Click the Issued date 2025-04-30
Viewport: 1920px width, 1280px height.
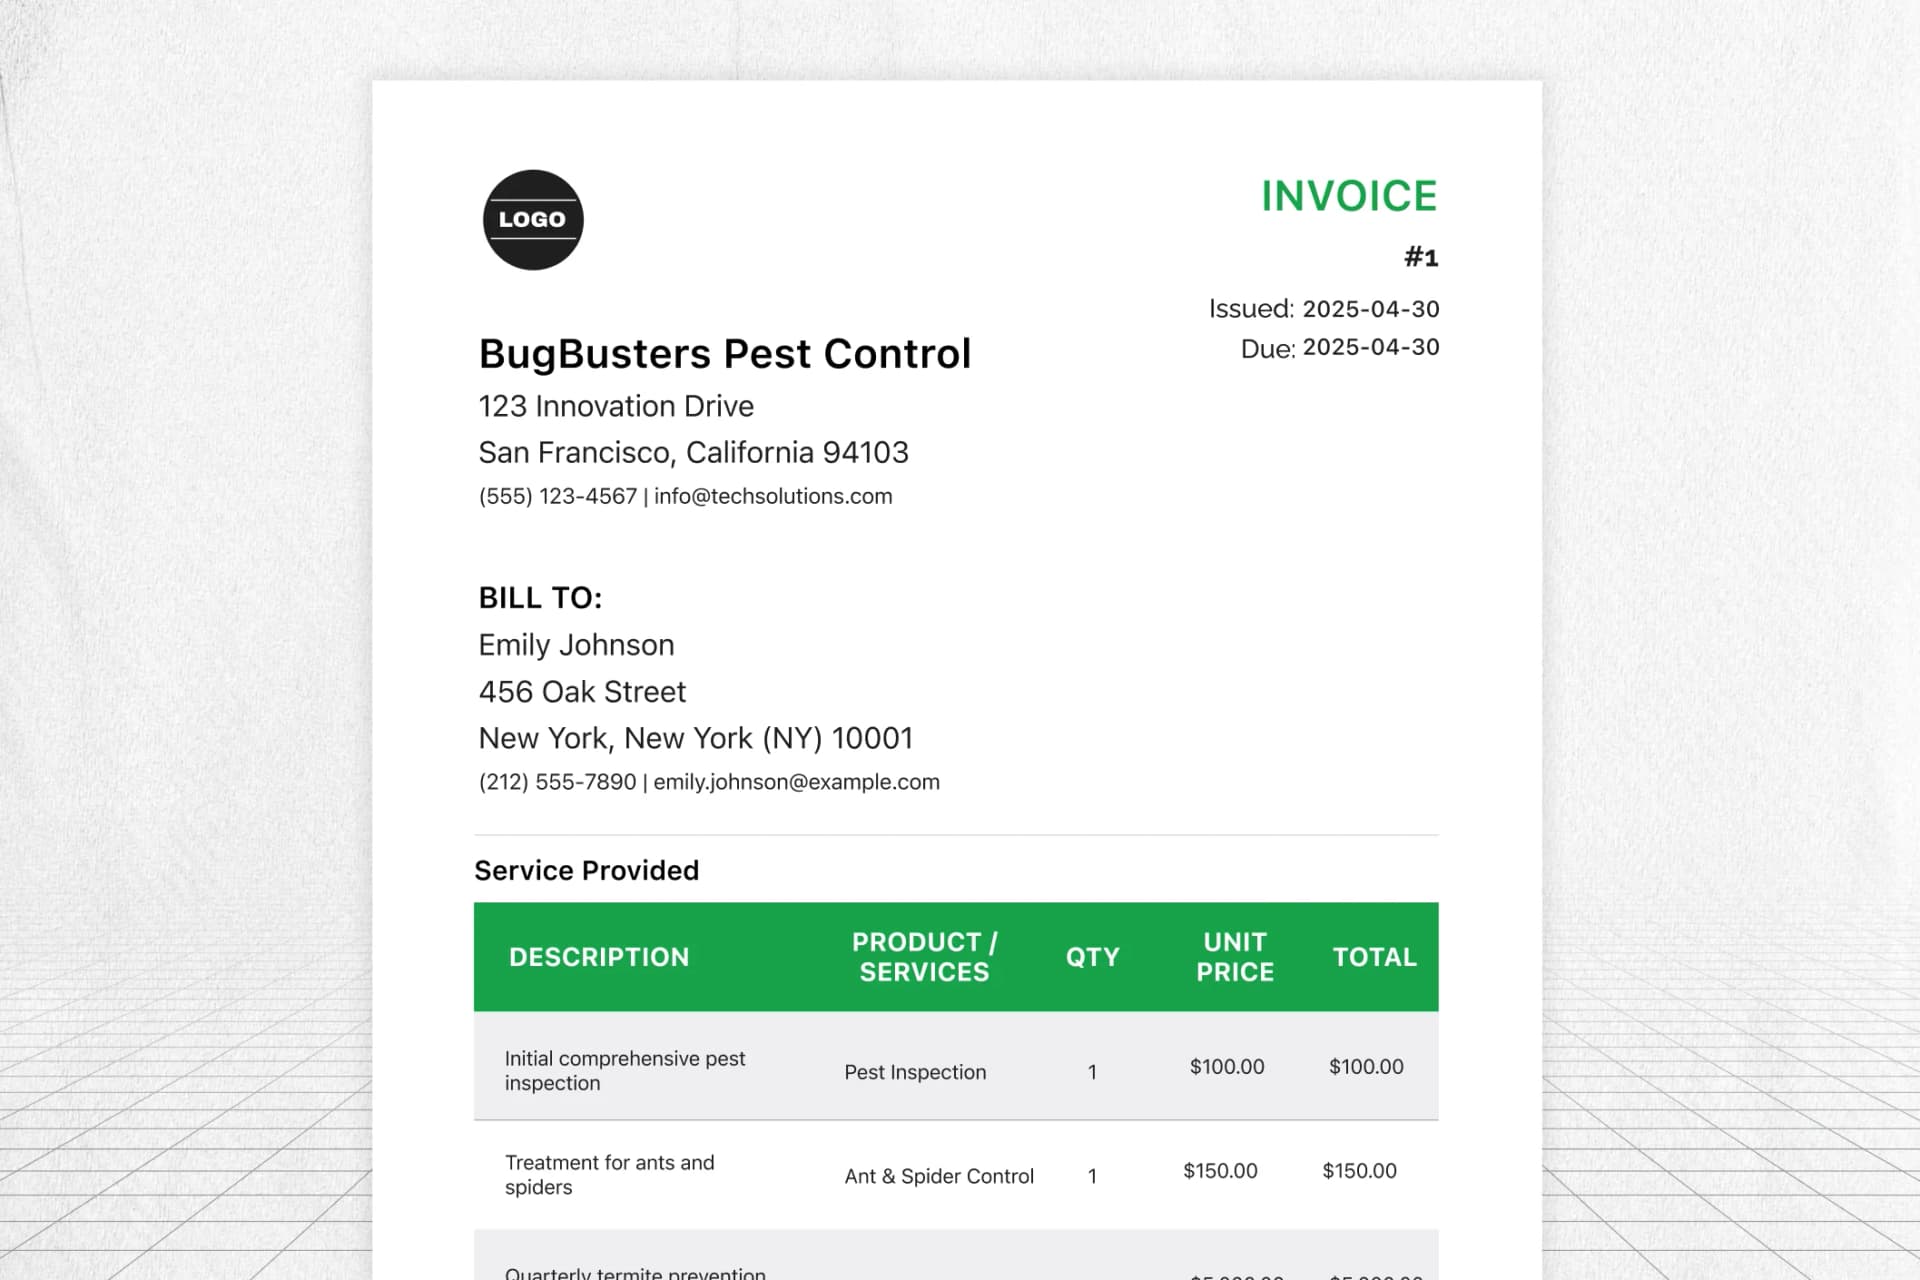coord(1370,309)
